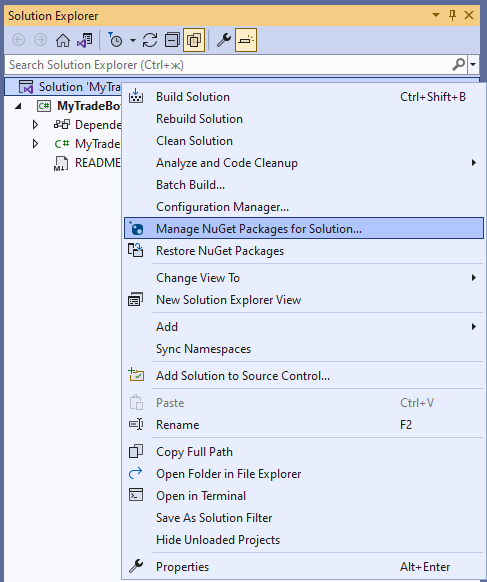This screenshot has width=487, height=582.
Task: Collapse the MyTradeBot project node
Action: coord(18,106)
